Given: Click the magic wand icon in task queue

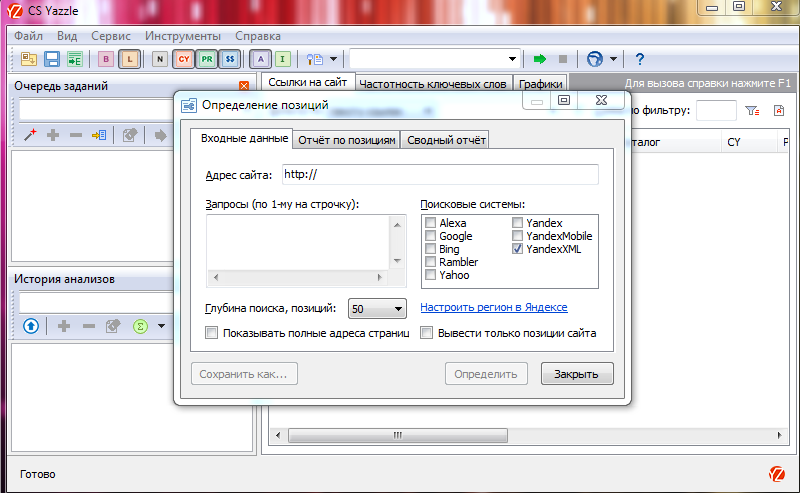Looking at the screenshot, I should tap(29, 135).
